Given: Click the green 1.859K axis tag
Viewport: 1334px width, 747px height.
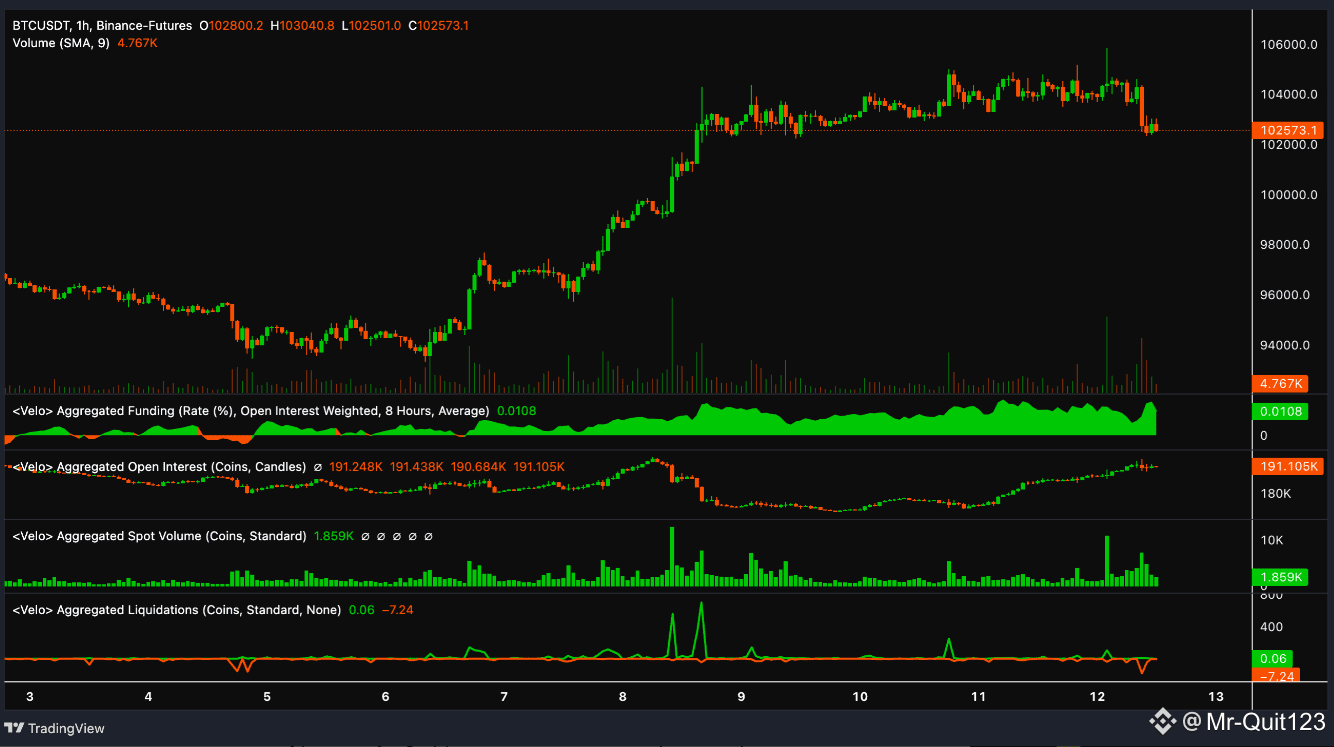Looking at the screenshot, I should coord(1282,577).
